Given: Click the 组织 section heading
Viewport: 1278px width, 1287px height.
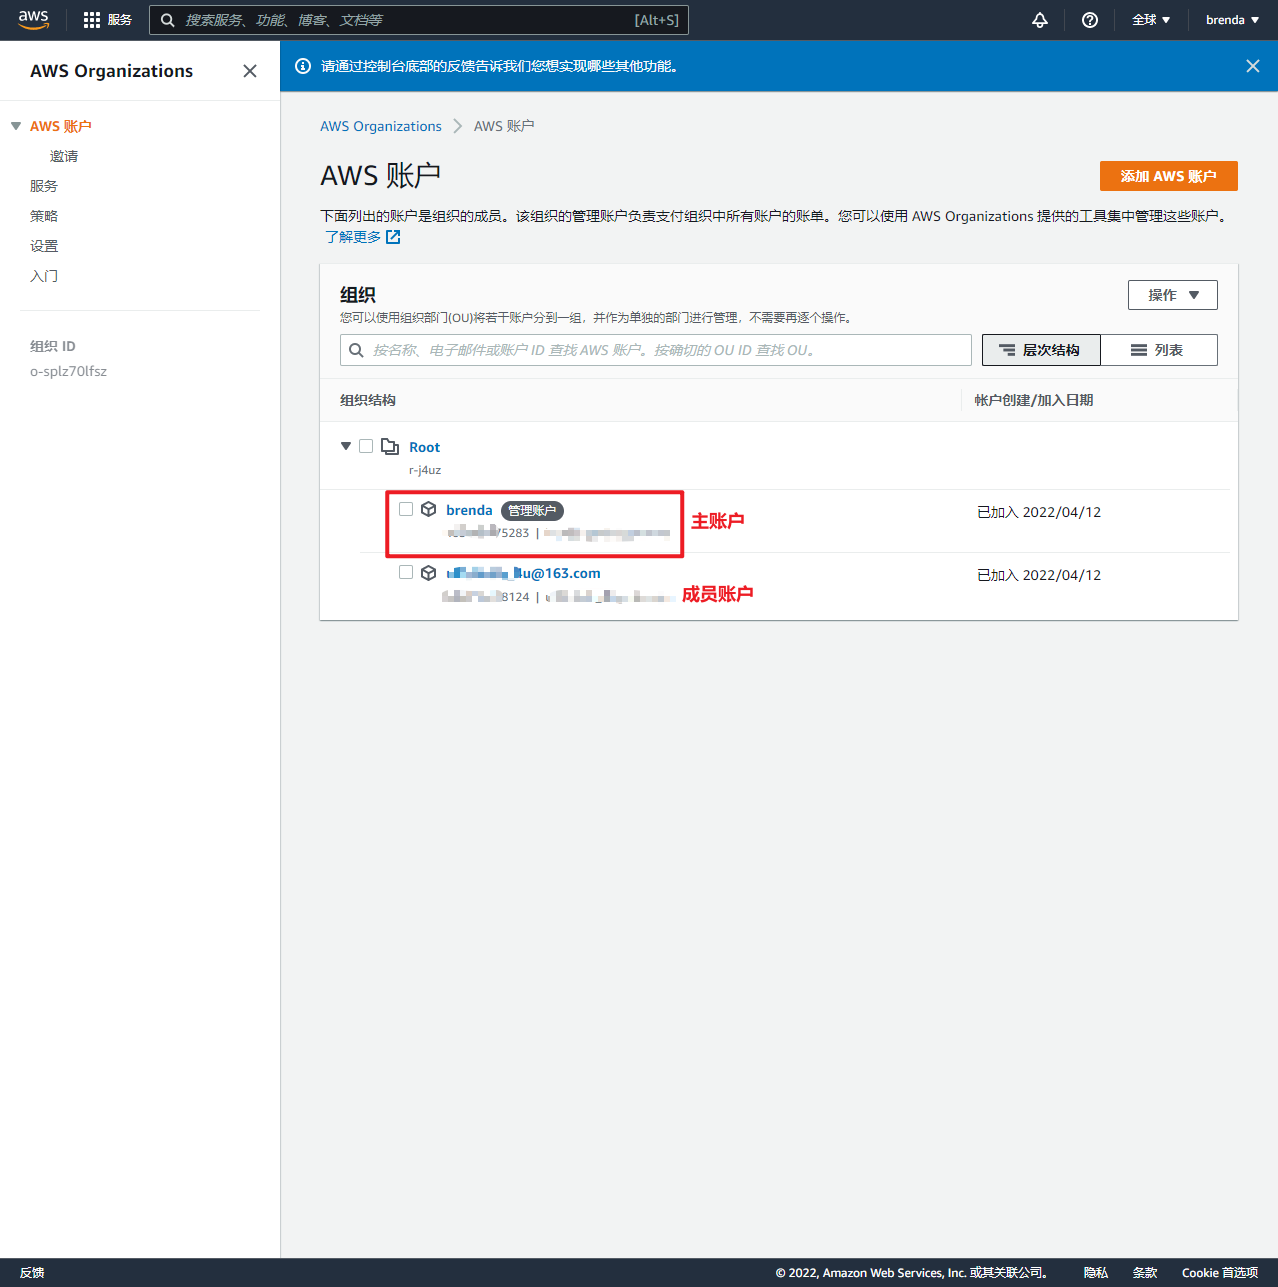Looking at the screenshot, I should click(x=358, y=295).
